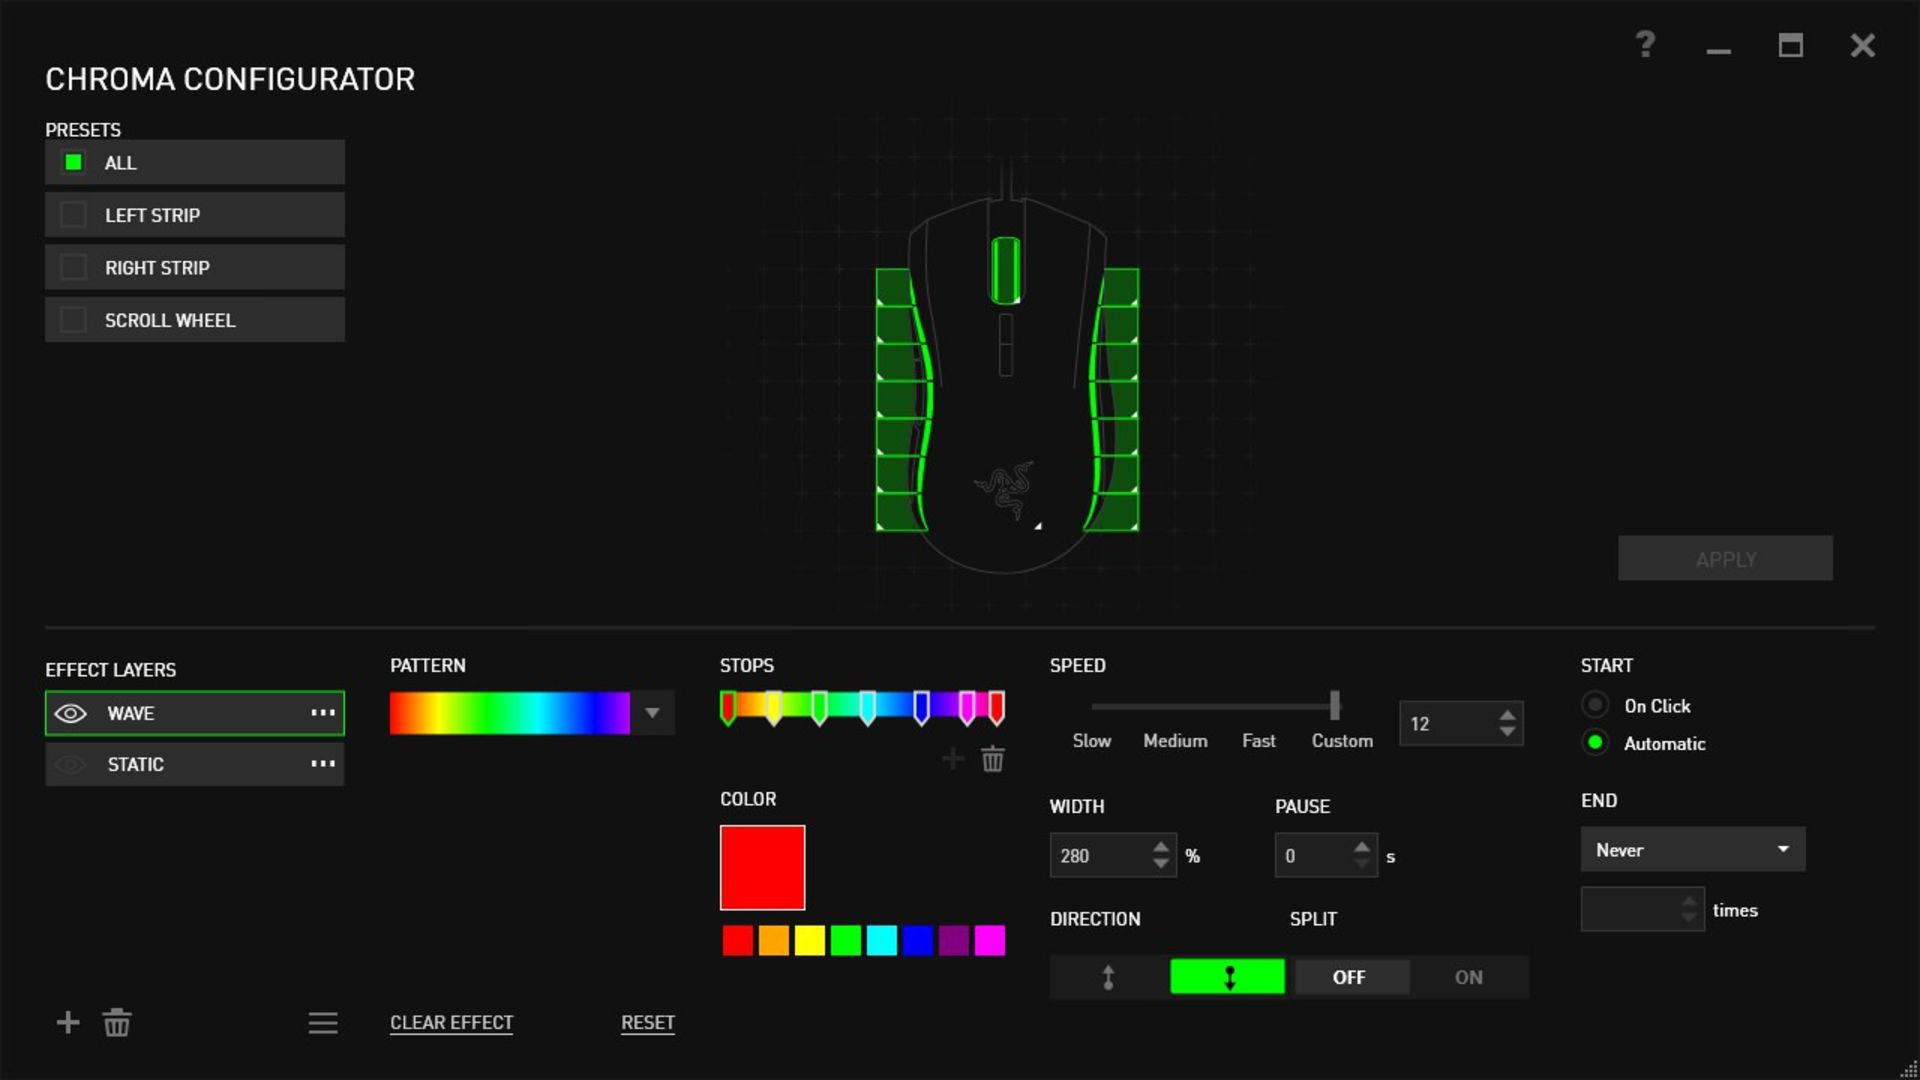
Task: Click the times count stepper
Action: [1689, 909]
